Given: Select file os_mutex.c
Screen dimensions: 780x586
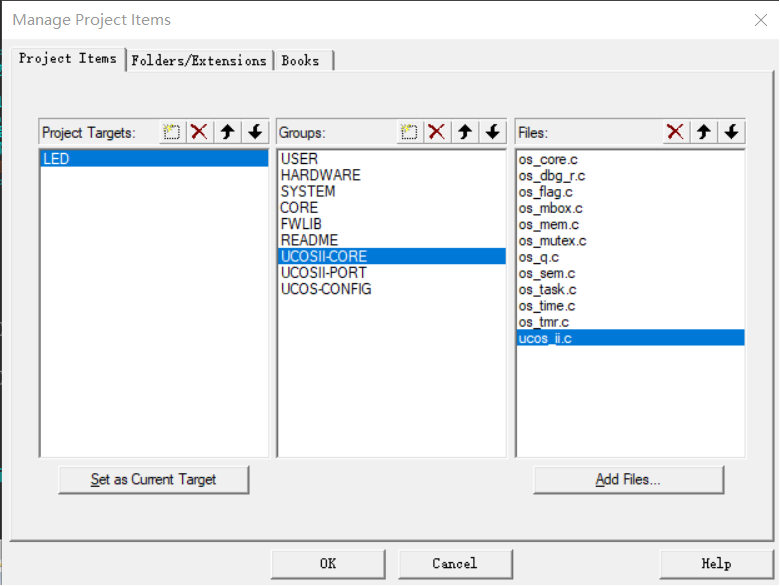Looking at the screenshot, I should tap(630, 241).
